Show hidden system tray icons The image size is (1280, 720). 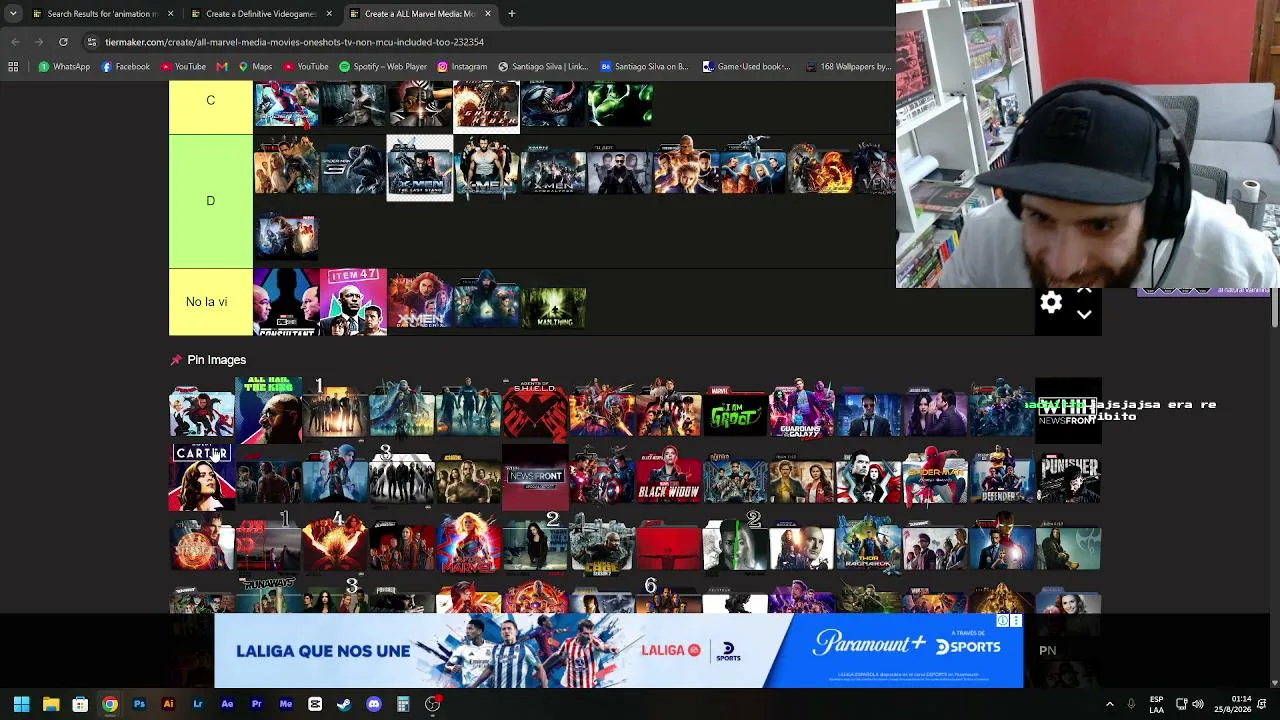1109,704
